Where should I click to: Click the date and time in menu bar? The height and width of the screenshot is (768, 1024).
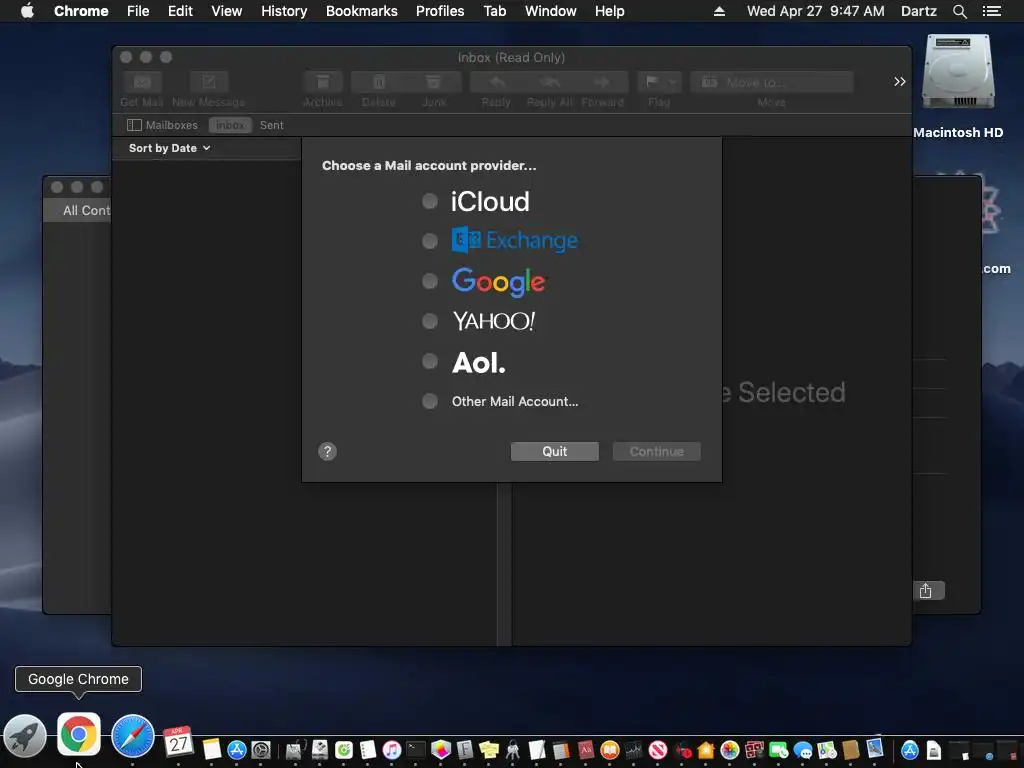tap(816, 11)
